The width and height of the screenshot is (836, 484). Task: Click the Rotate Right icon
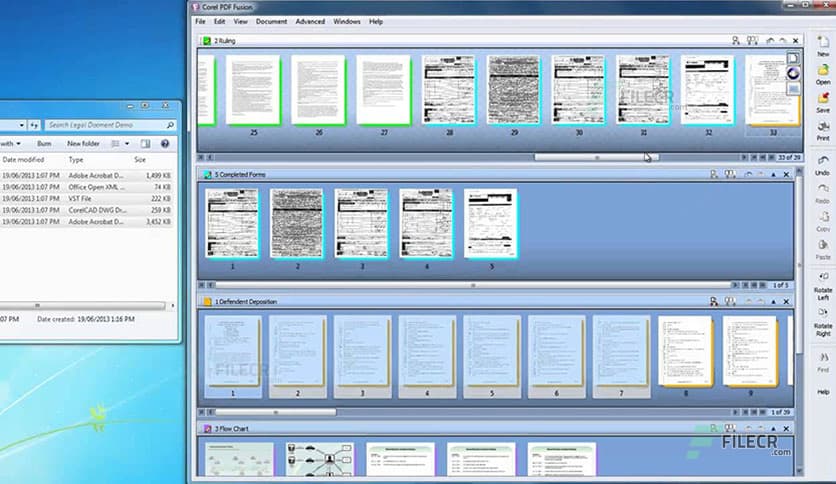823,313
